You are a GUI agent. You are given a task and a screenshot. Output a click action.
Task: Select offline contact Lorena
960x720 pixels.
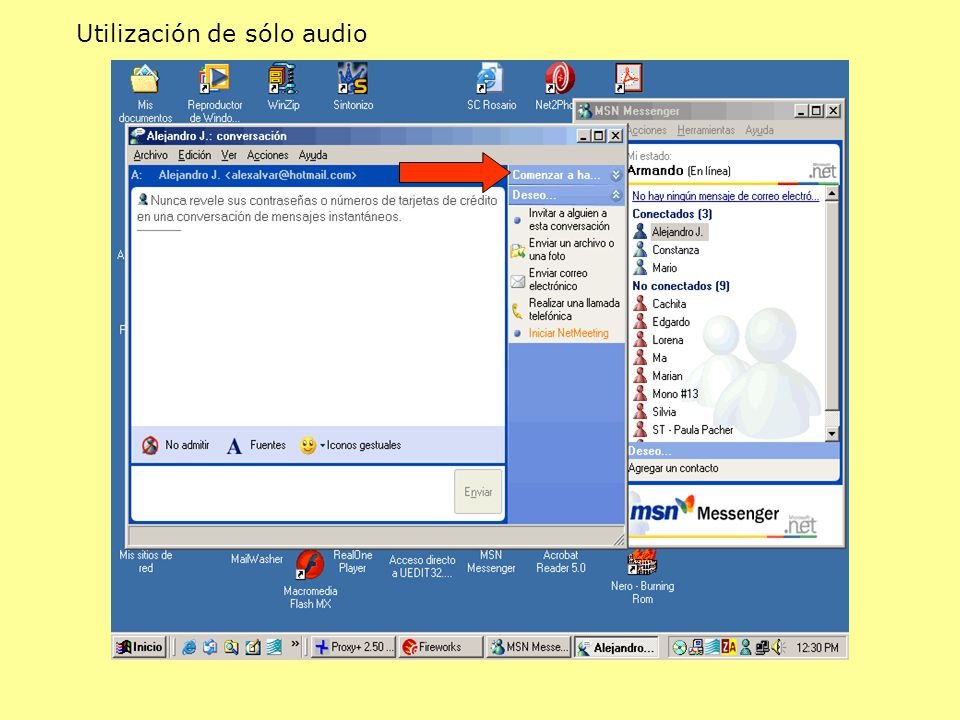click(x=667, y=340)
